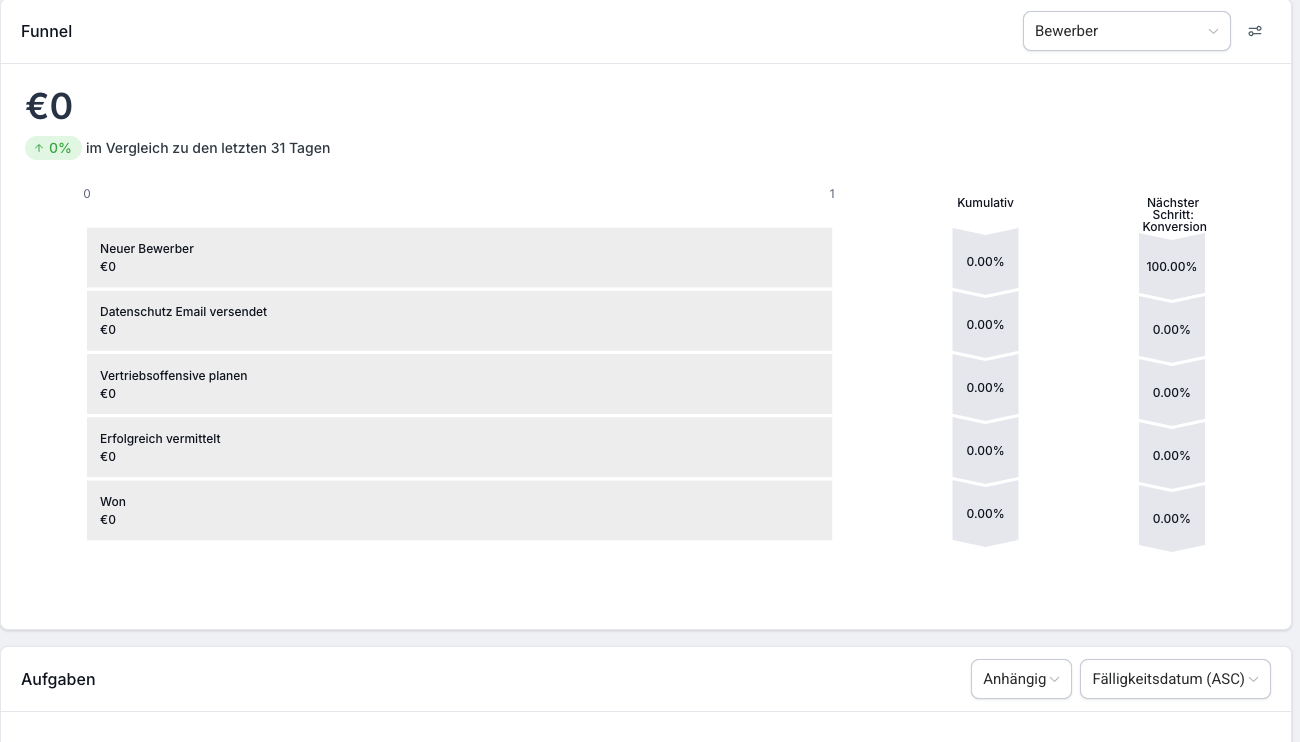Click the green 0% comparison badge
Image resolution: width=1300 pixels, height=742 pixels.
coord(53,148)
